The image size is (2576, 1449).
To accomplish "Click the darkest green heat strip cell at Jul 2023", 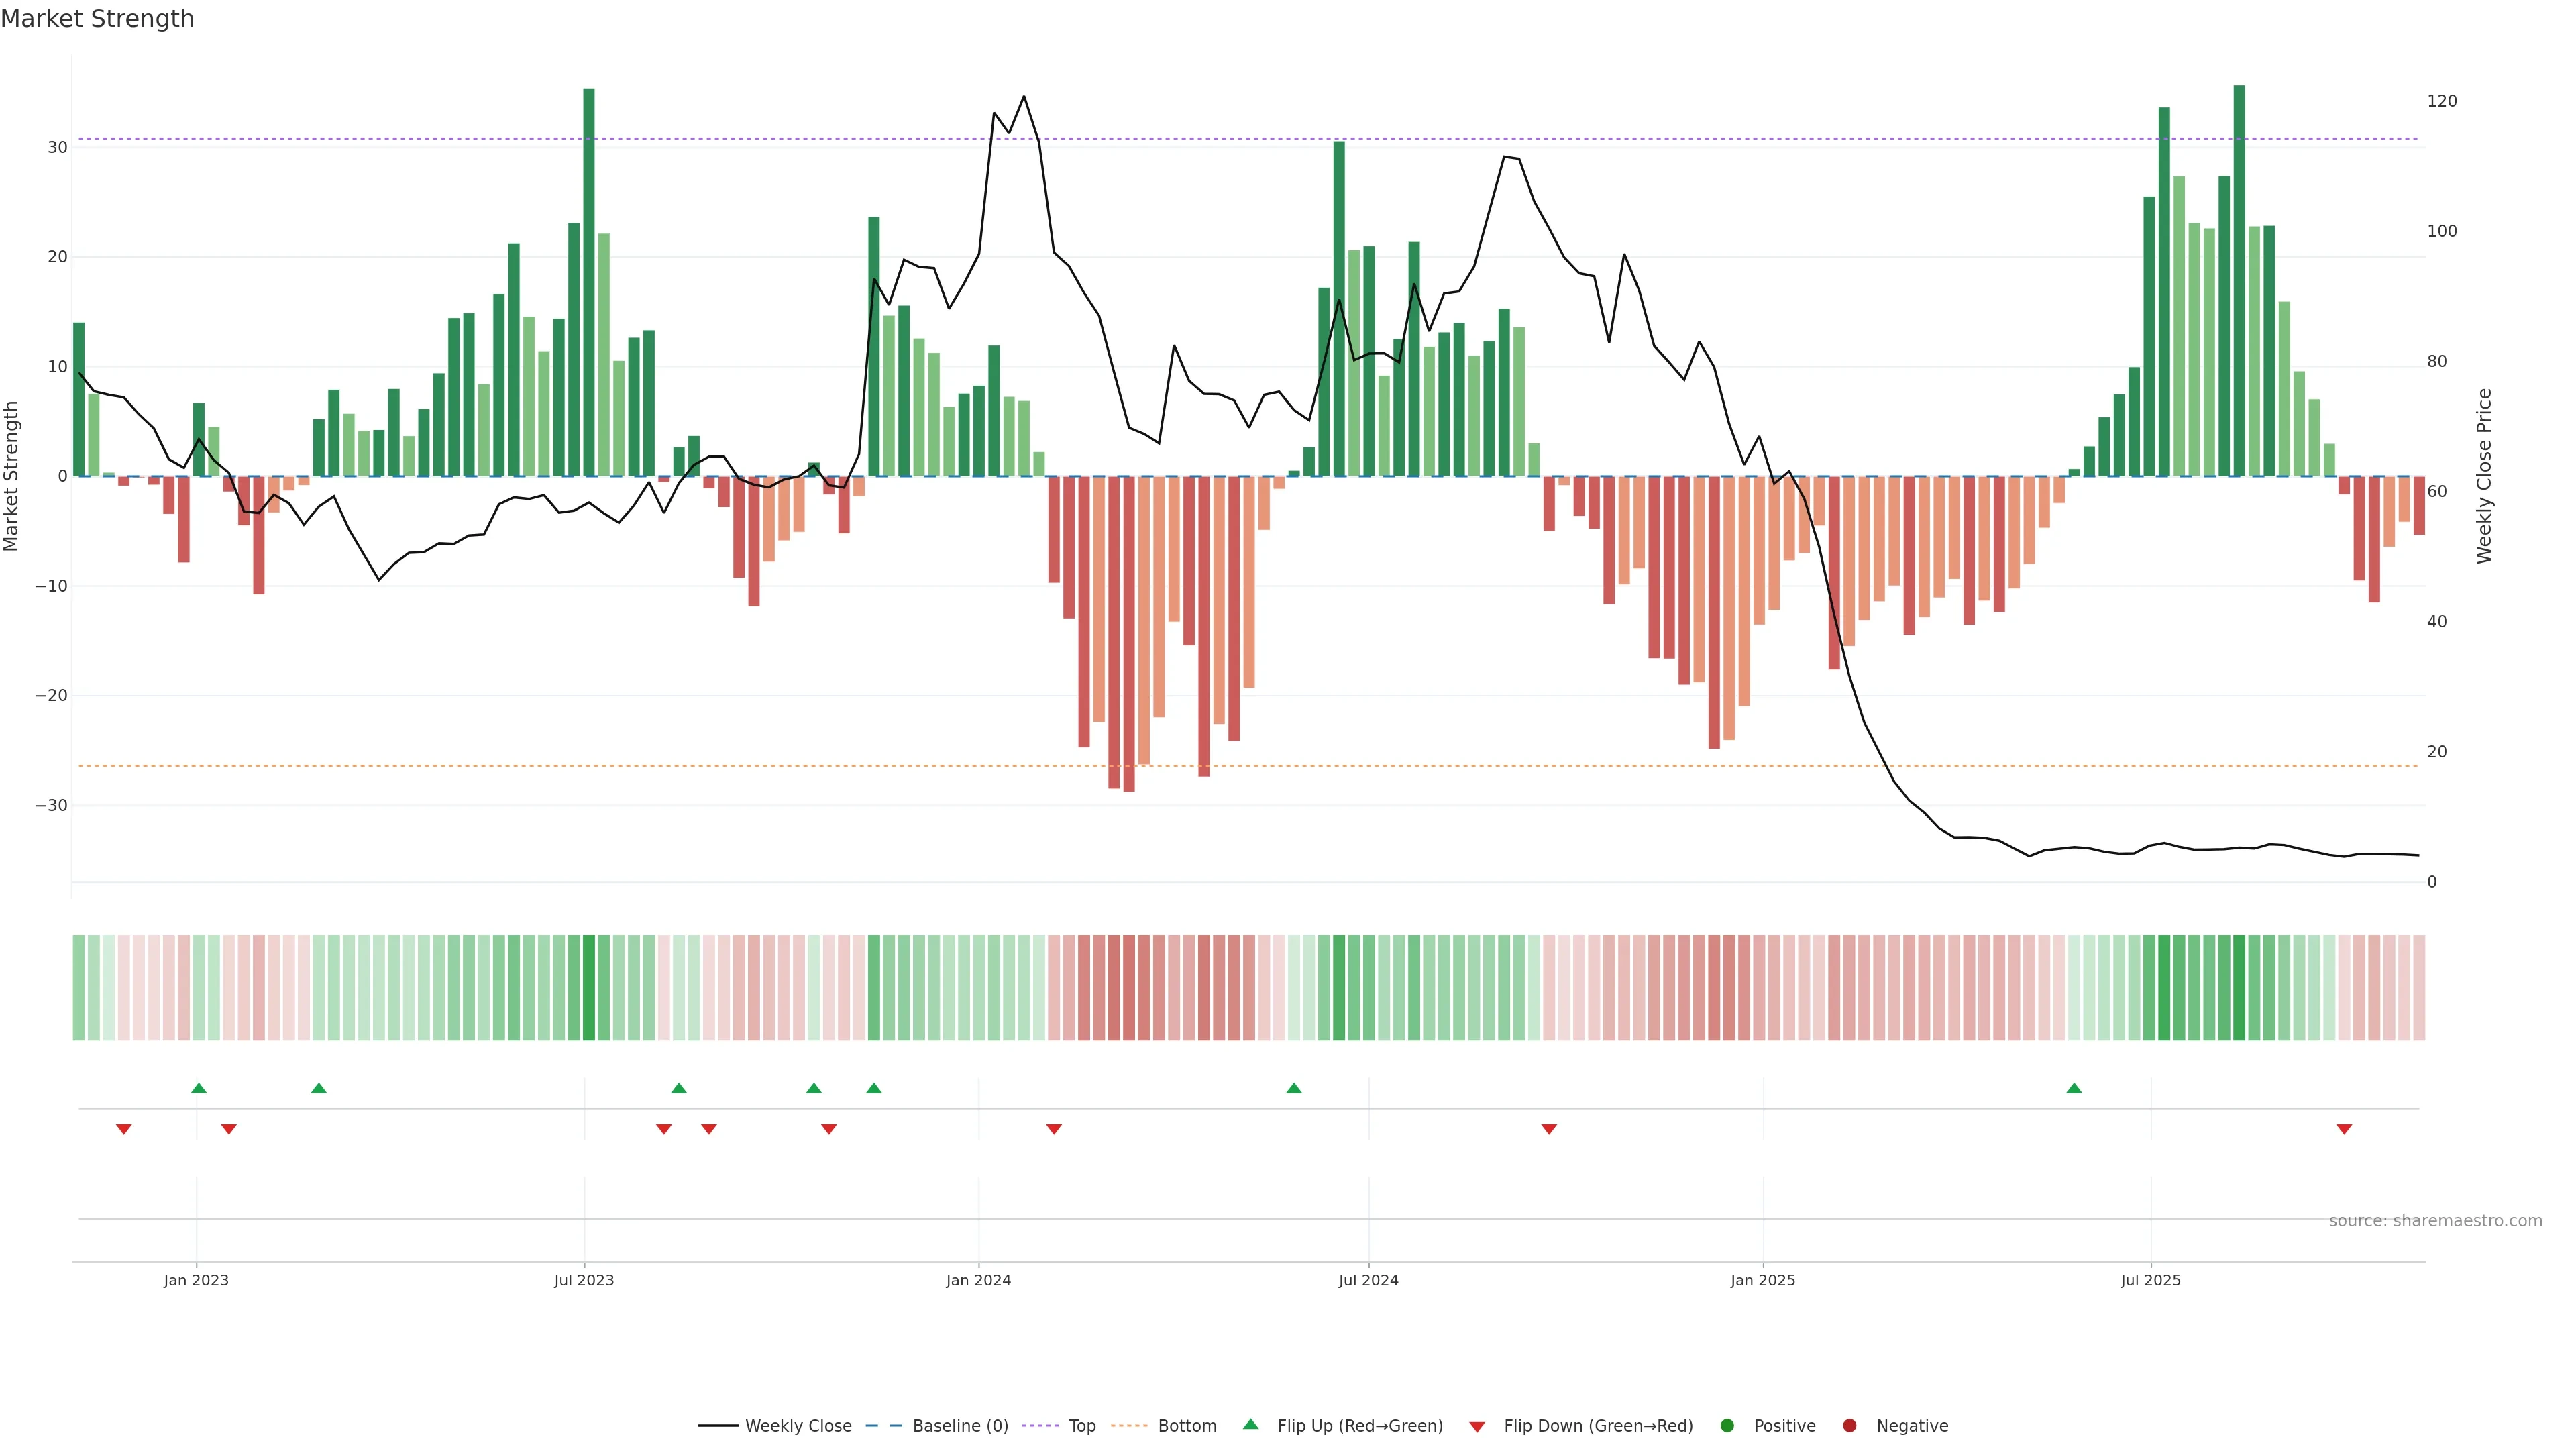I will point(589,988).
